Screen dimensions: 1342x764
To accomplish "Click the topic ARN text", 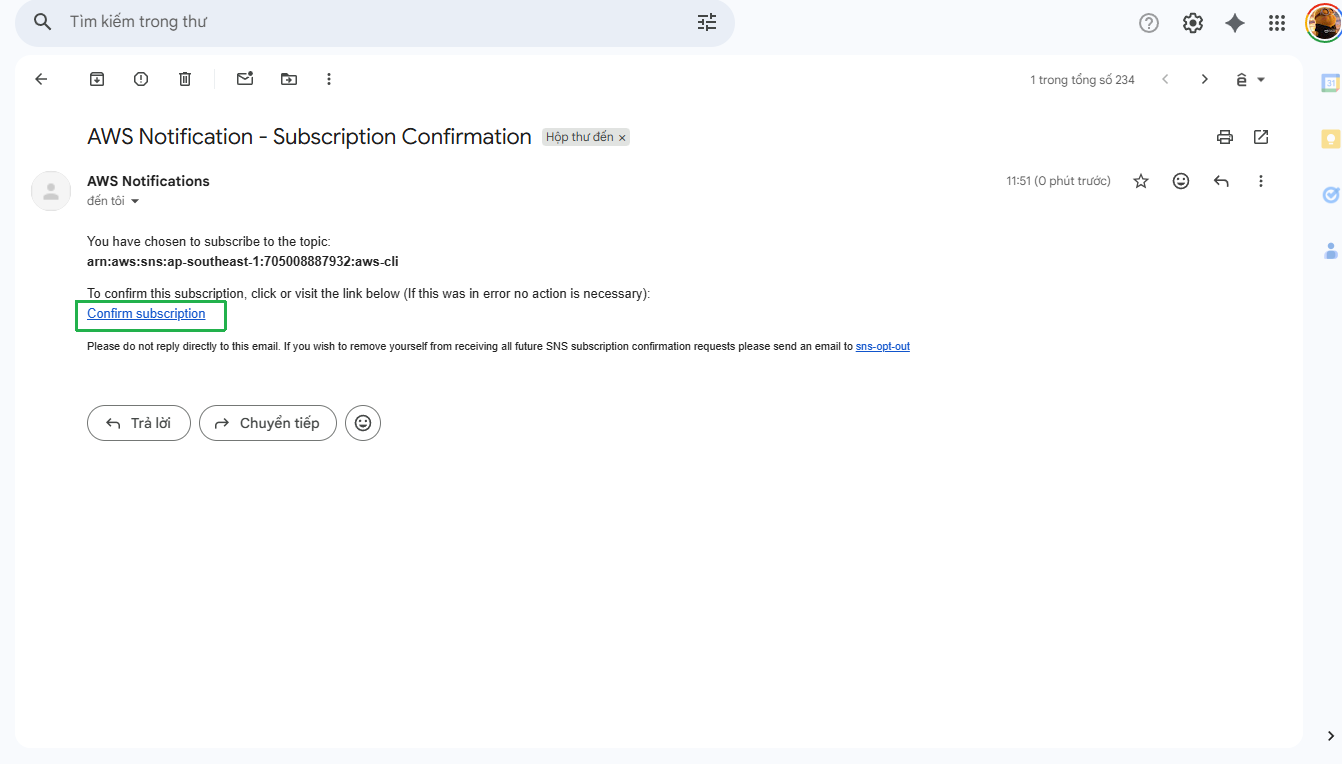I will (x=243, y=262).
